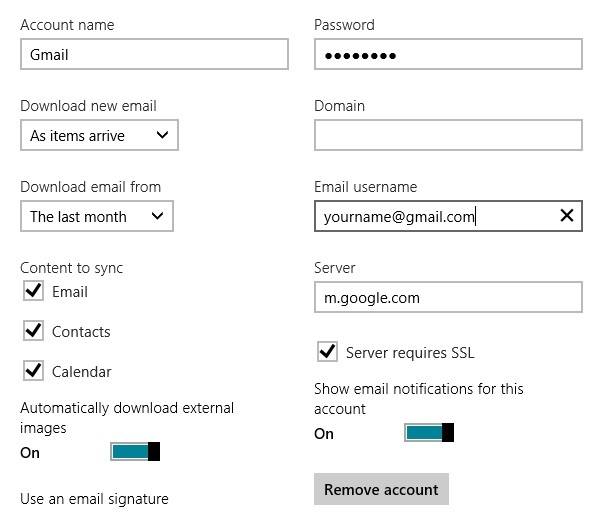Click the Email label under Content to sync
610x518 pixels.
coord(70,292)
